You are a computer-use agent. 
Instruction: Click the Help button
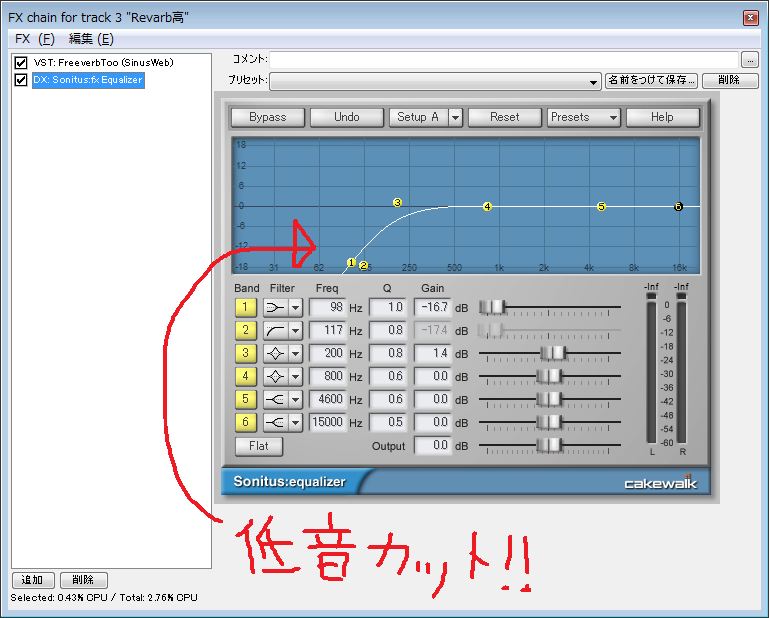[662, 117]
